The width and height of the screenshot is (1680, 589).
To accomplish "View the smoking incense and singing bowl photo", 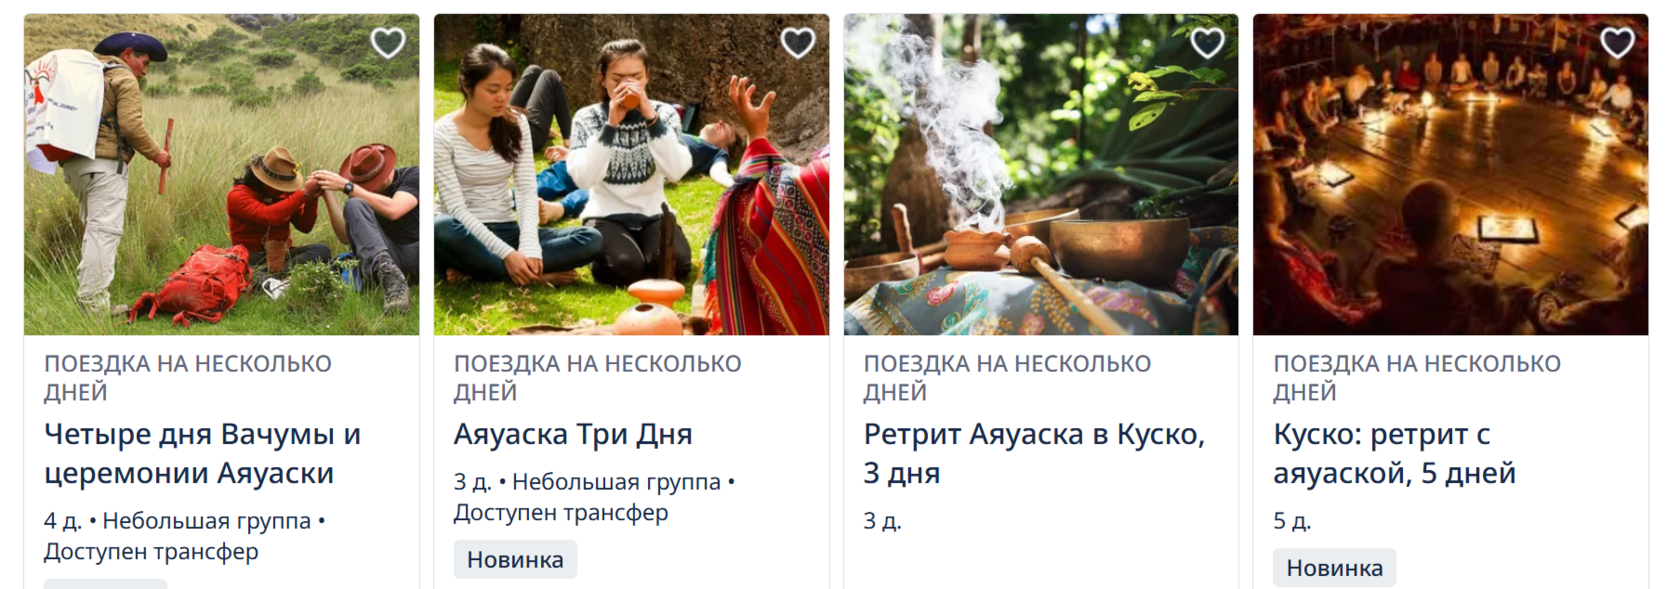I will [x=1041, y=175].
